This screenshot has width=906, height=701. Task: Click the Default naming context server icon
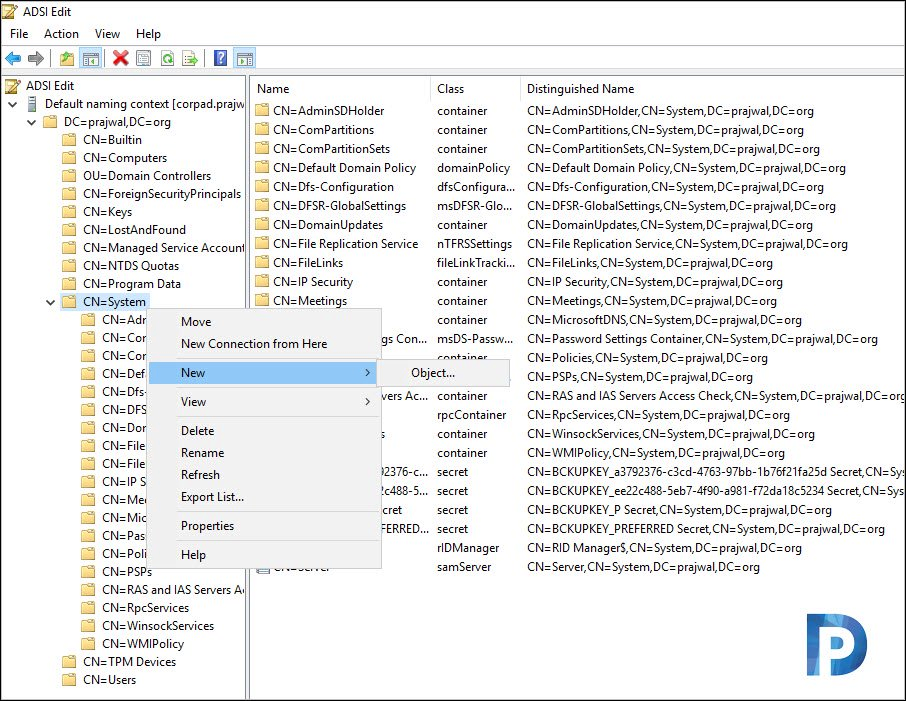click(32, 104)
